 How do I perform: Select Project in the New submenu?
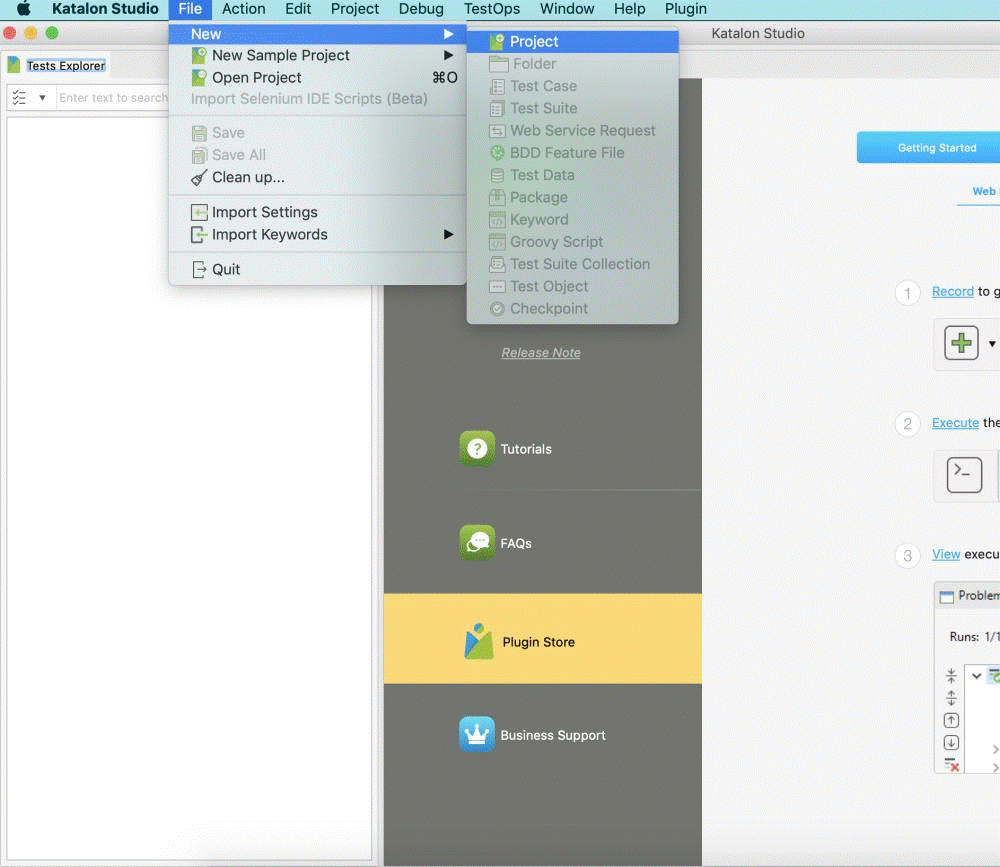pyautogui.click(x=572, y=41)
